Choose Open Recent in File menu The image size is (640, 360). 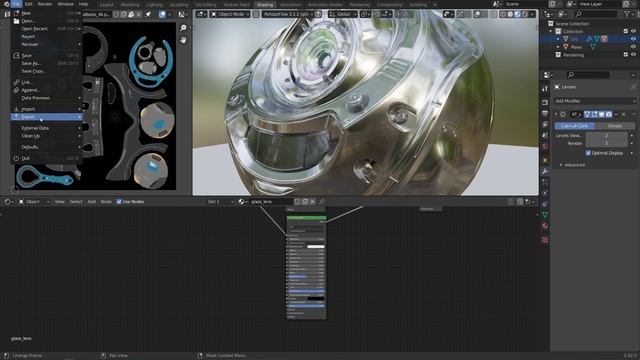point(46,29)
